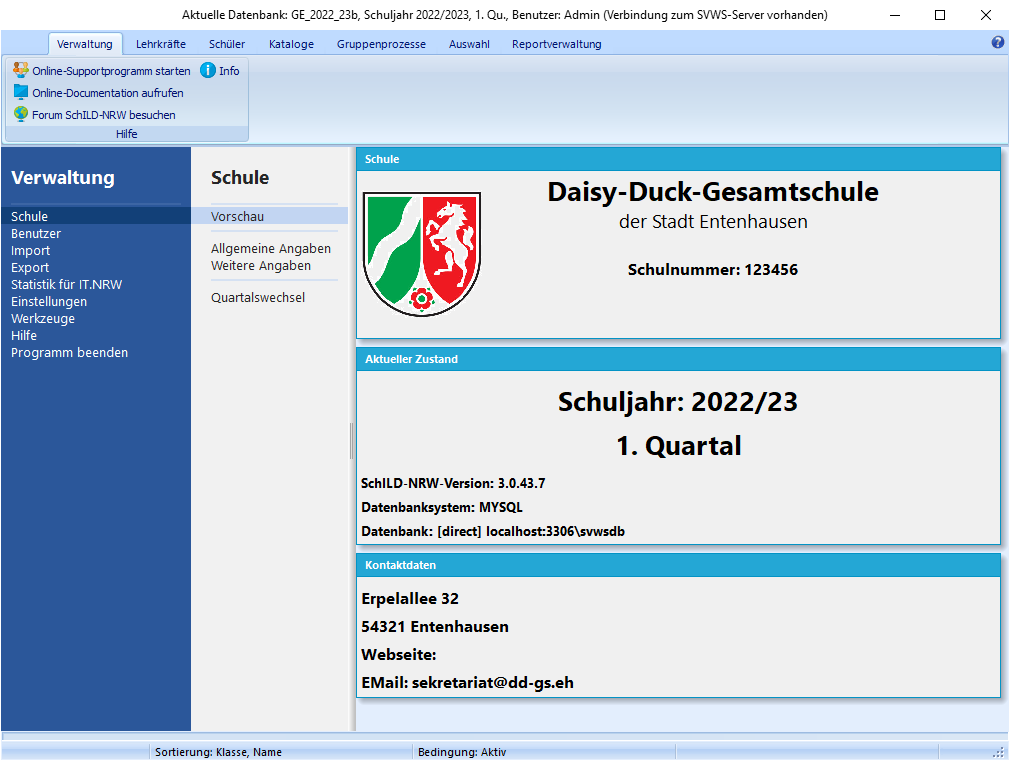
Task: Click the Aktueller Zustand panel header
Action: tap(678, 359)
